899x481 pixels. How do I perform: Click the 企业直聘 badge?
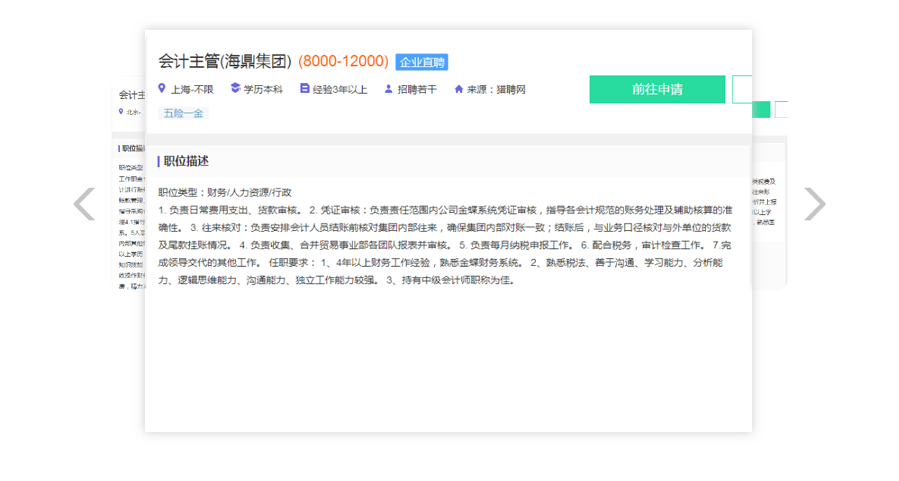click(x=422, y=62)
